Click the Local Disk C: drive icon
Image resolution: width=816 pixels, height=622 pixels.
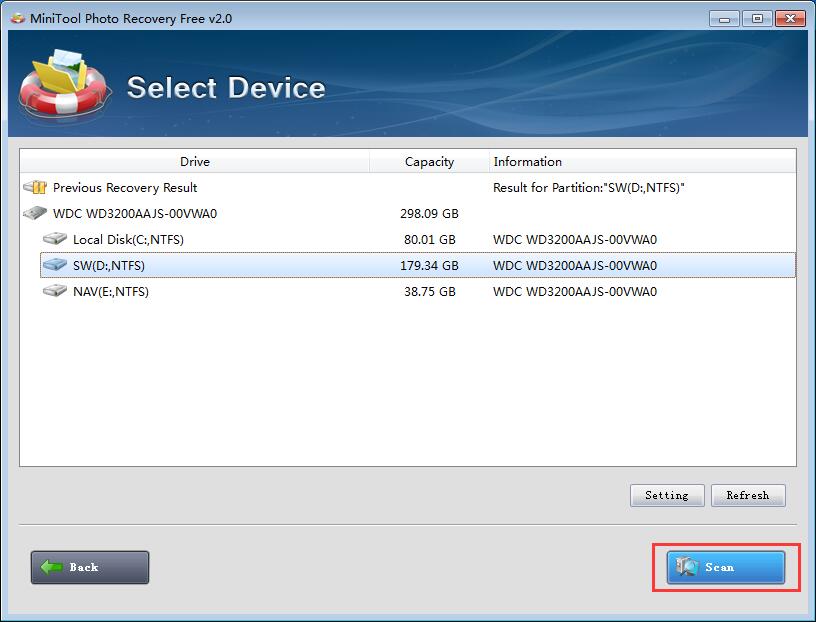[x=55, y=239]
